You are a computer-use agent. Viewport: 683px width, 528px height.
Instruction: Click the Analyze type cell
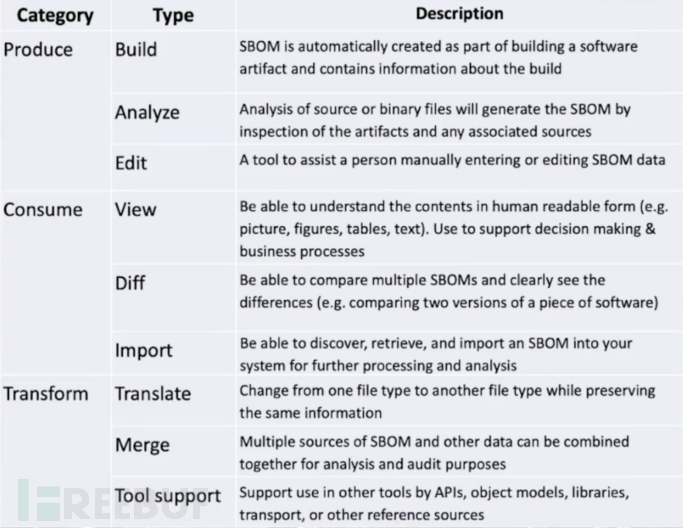click(147, 112)
